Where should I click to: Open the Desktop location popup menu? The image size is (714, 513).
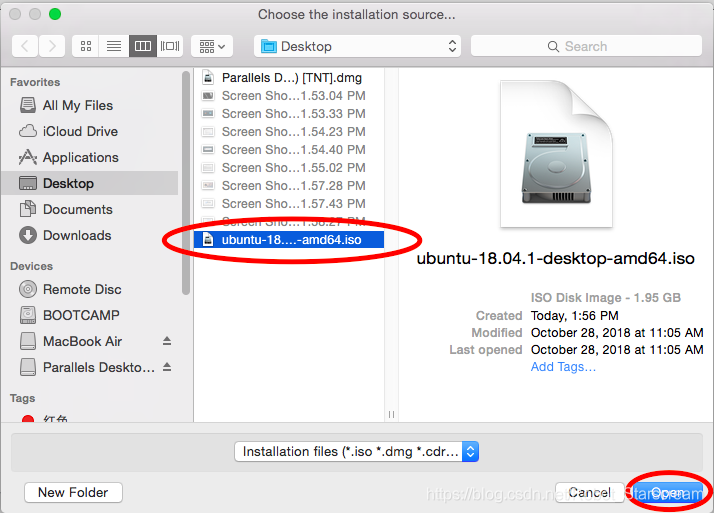coord(357,46)
